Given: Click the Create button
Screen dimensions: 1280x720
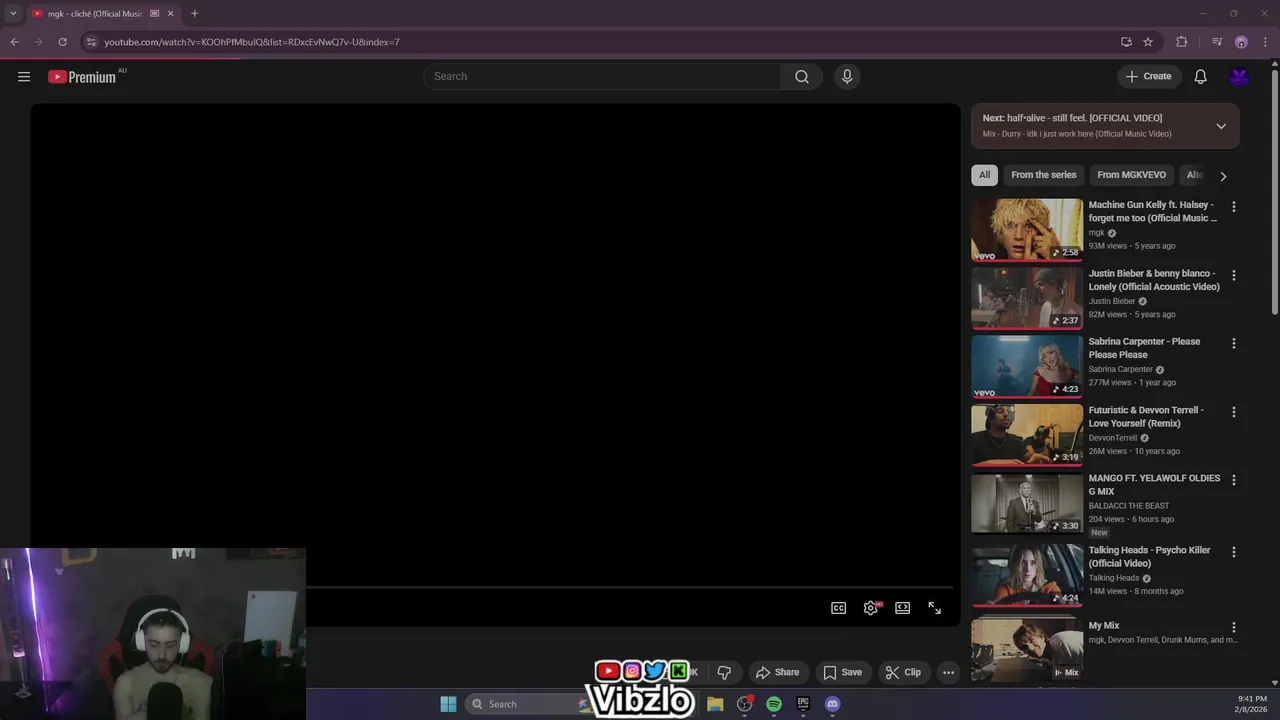Looking at the screenshot, I should click(1148, 77).
